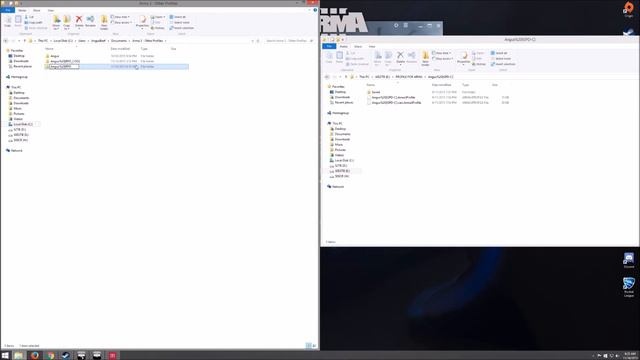The image size is (640, 360).
Task: Click search box in left explorer window
Action: [289, 41]
